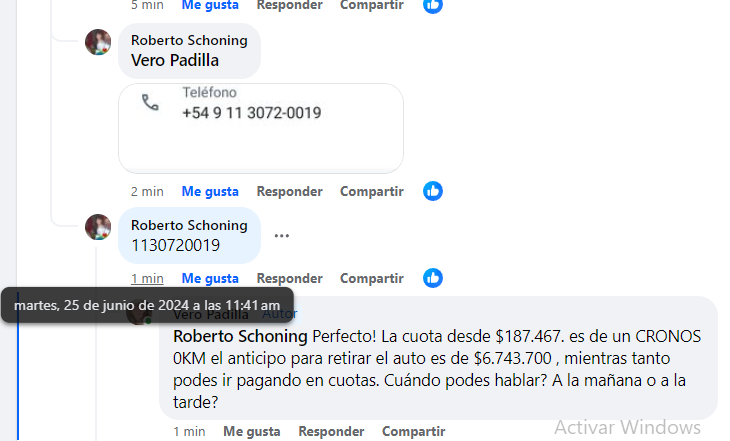
Task: Click Responder under Vero Padilla's reply
Action: 331,431
